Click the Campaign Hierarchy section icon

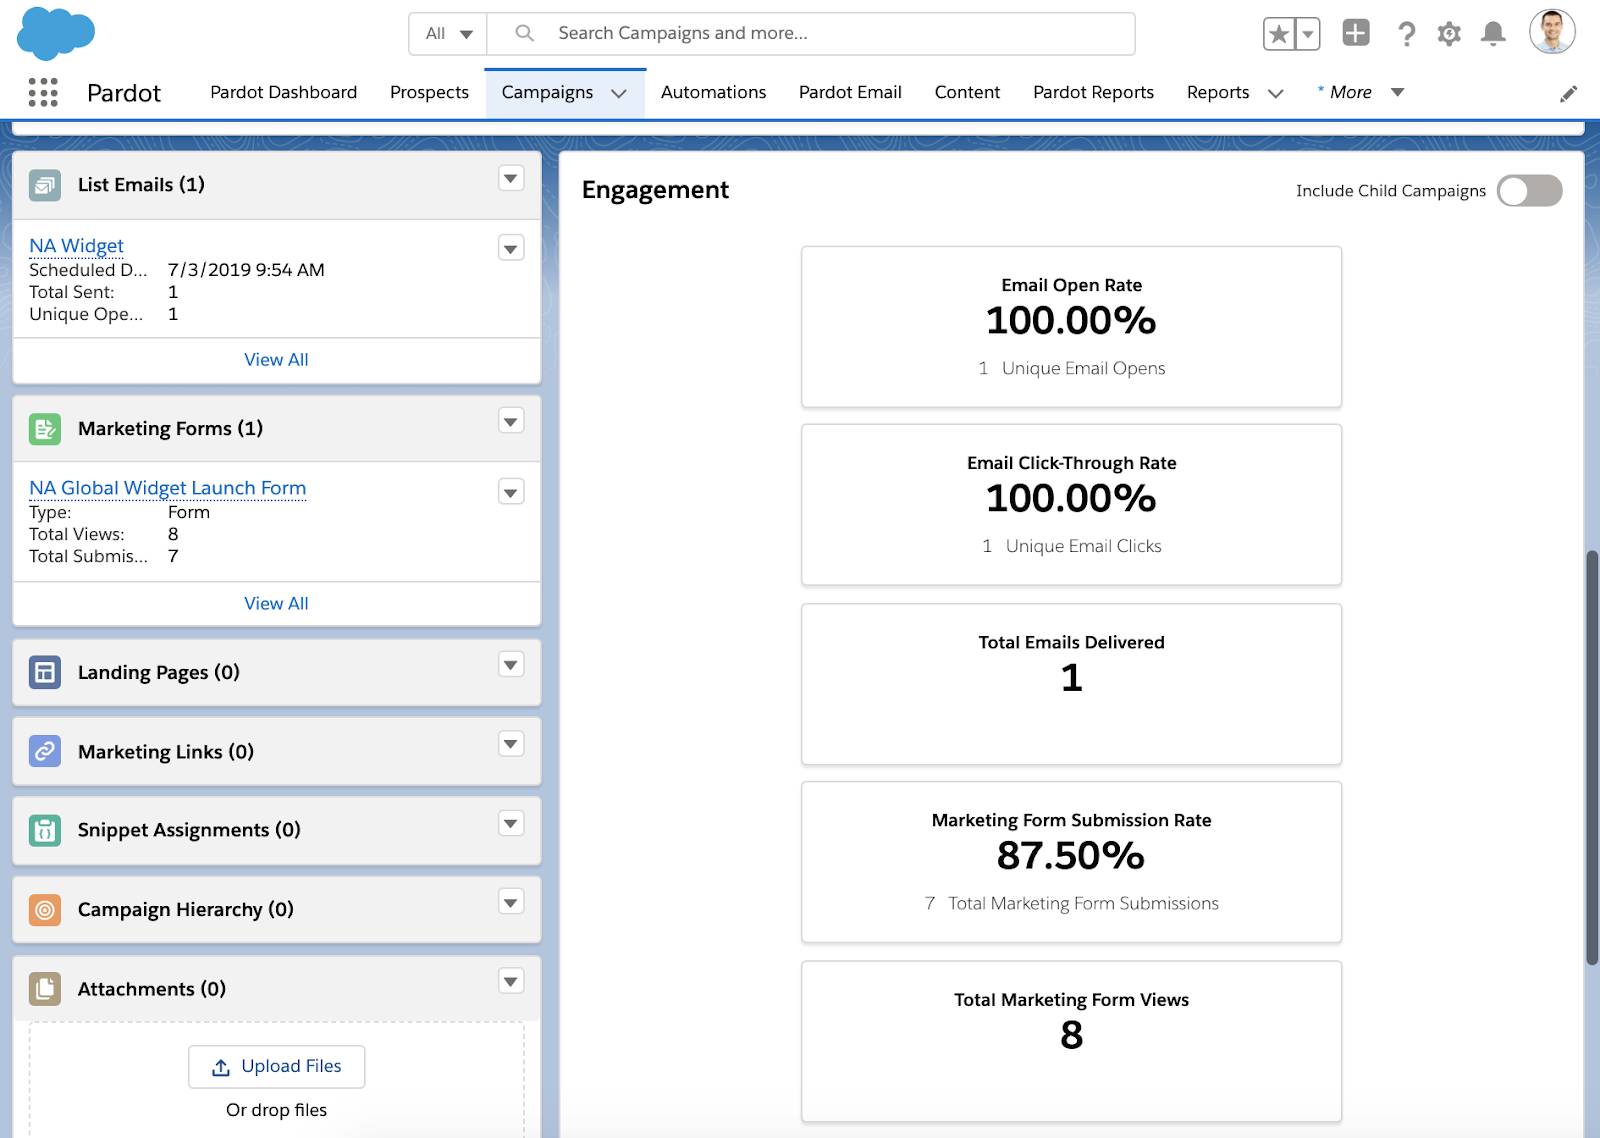tap(45, 910)
